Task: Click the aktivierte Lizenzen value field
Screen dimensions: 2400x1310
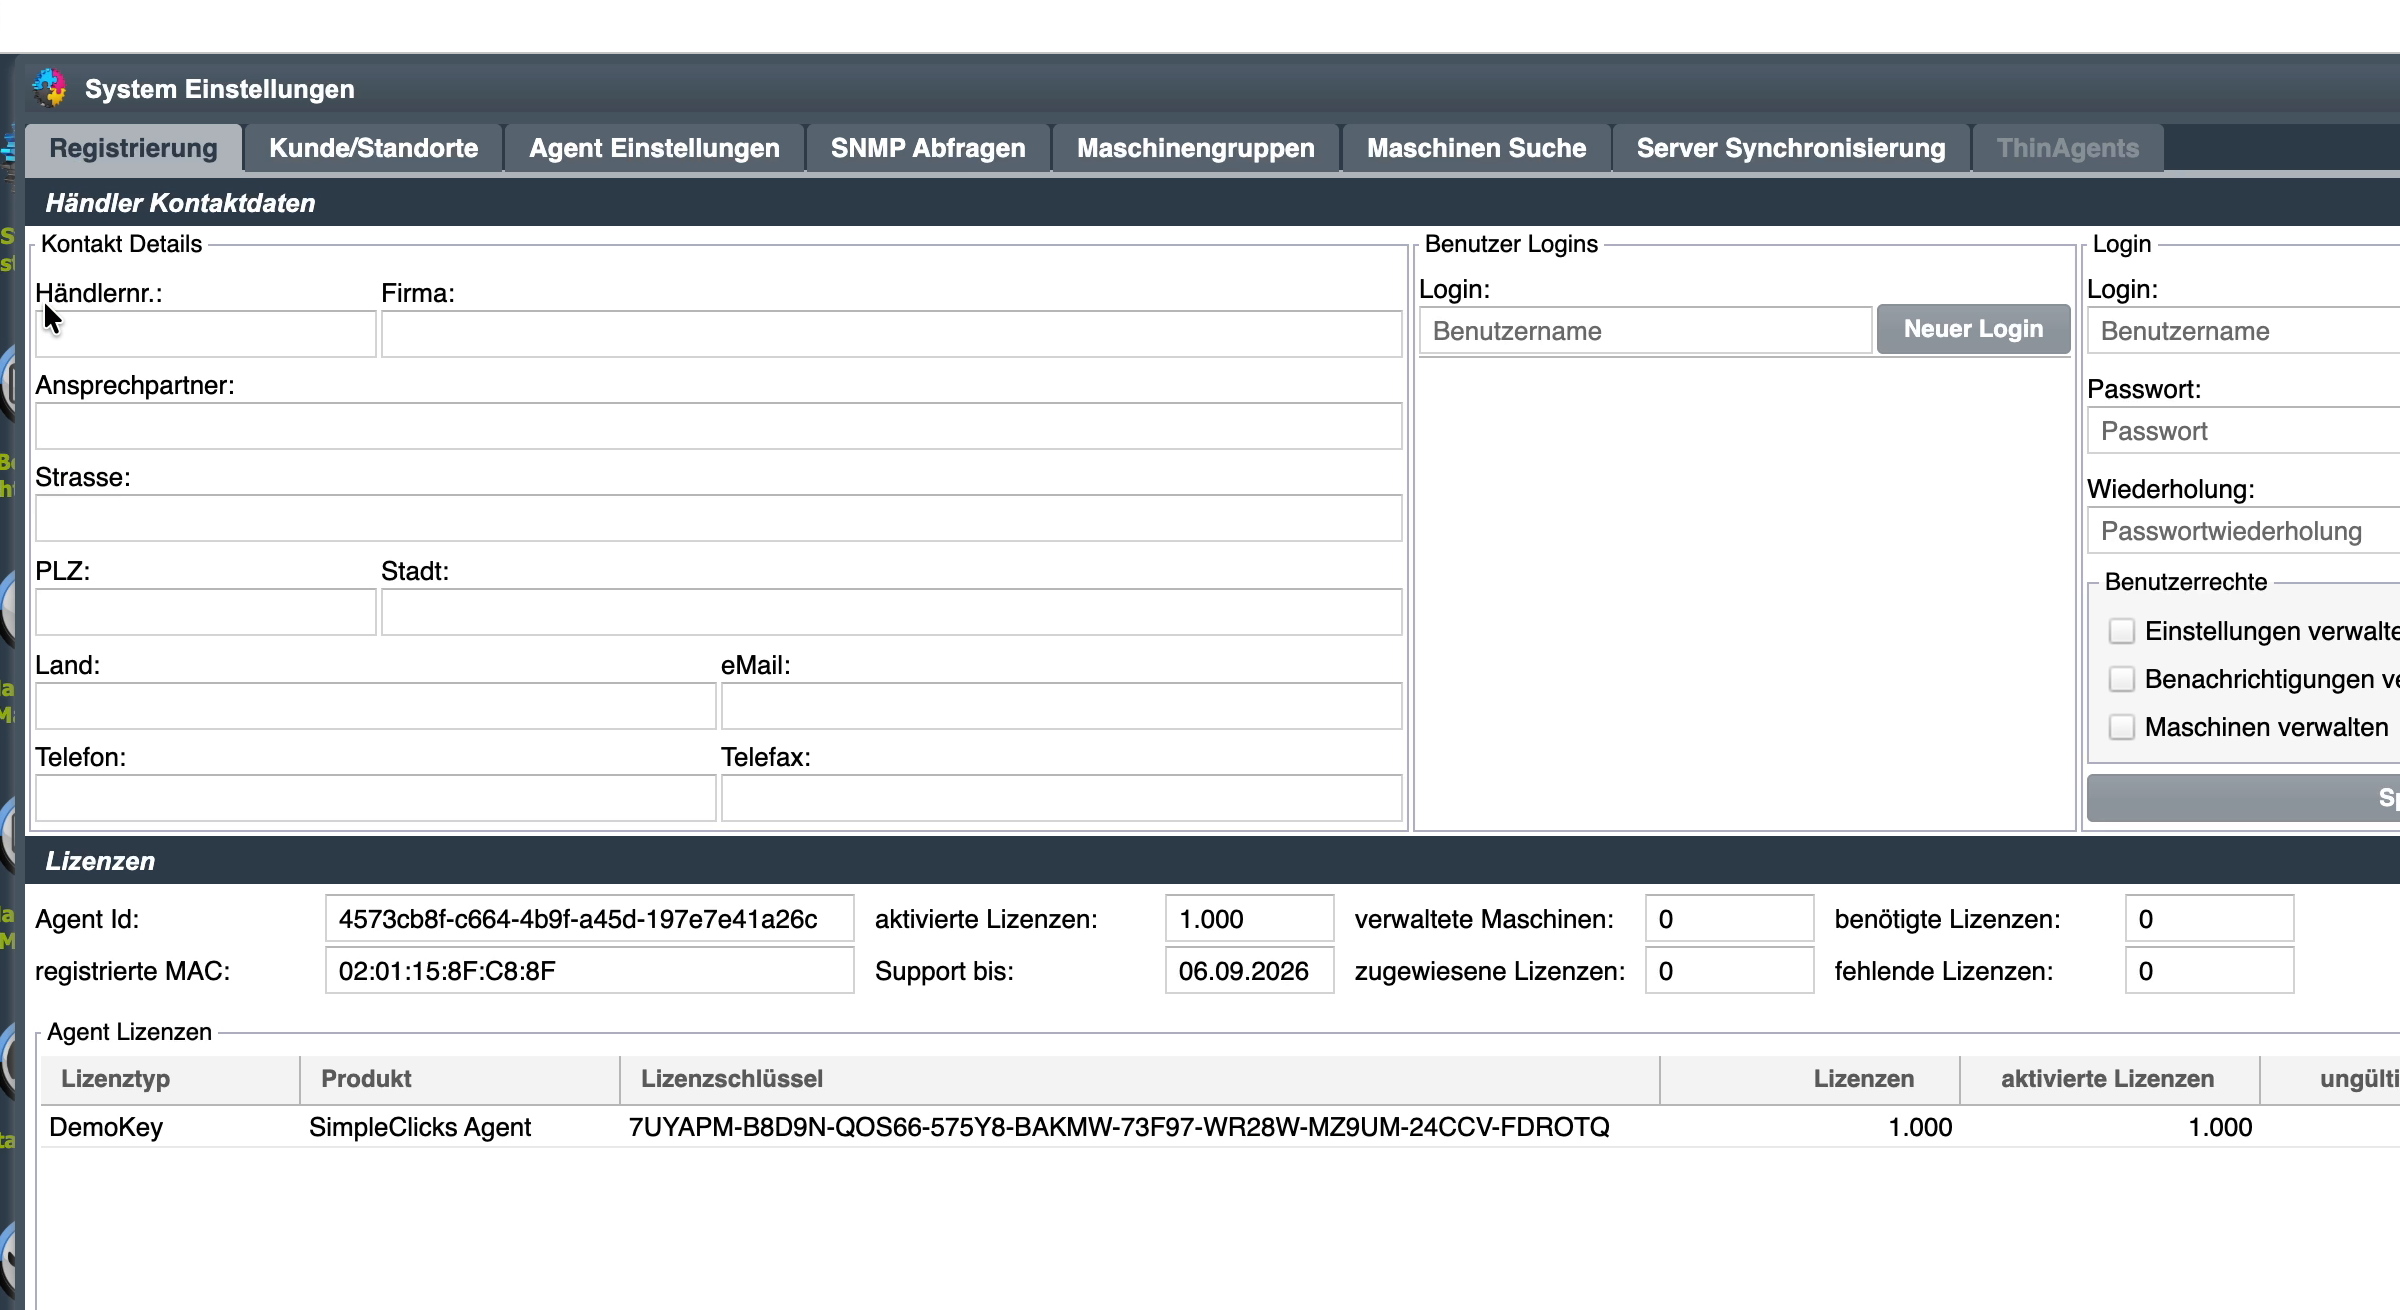Action: (x=1250, y=918)
